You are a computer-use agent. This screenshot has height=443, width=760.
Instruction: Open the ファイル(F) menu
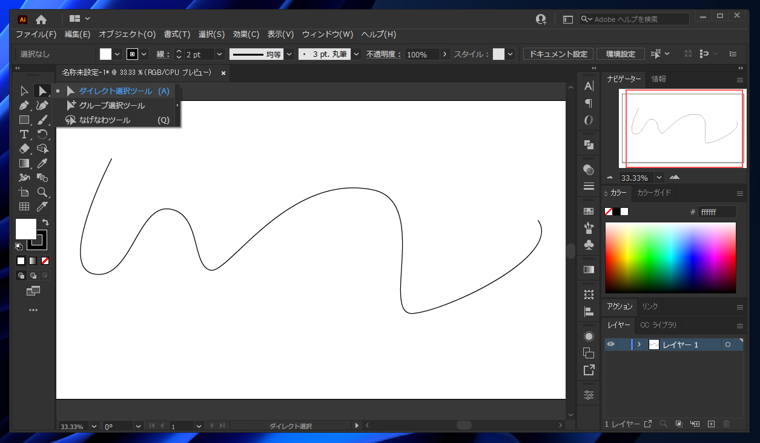click(36, 34)
